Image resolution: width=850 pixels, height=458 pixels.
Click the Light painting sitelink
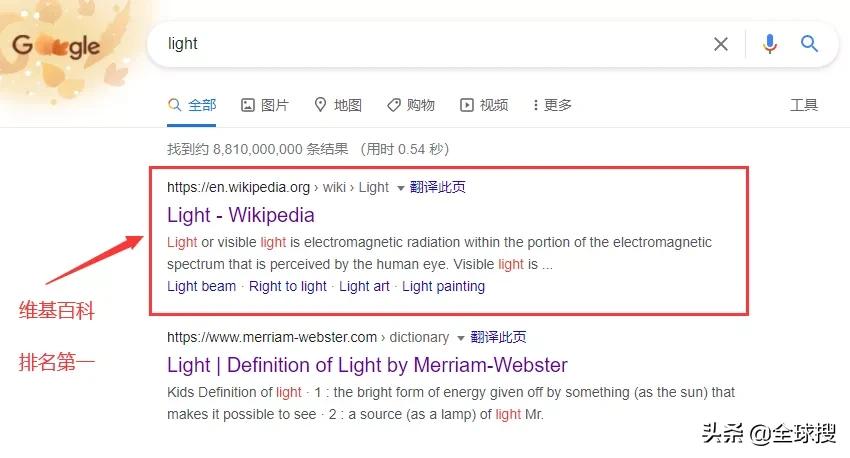coord(443,286)
